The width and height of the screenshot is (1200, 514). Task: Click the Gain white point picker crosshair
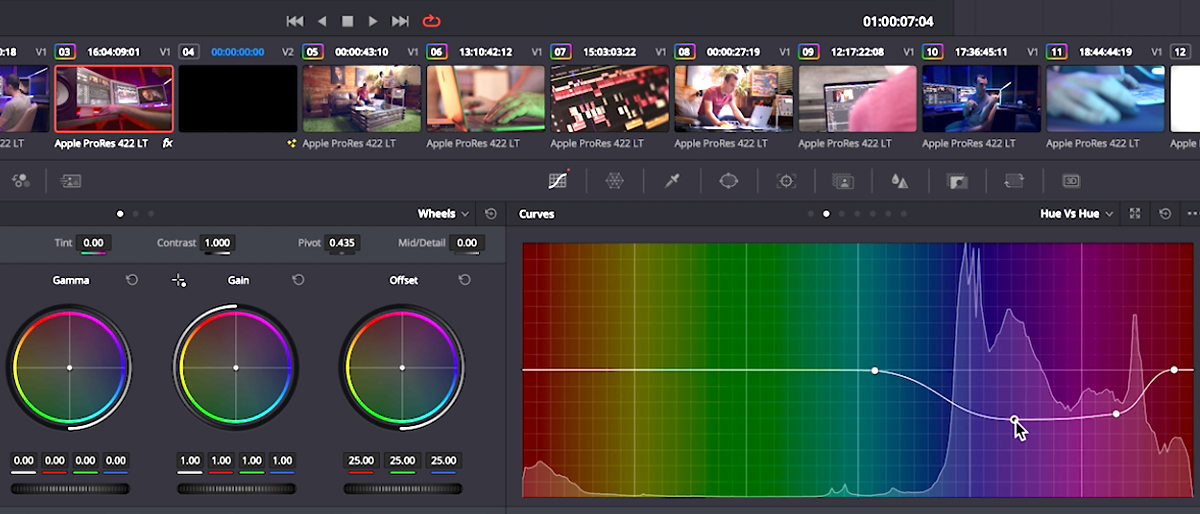click(x=179, y=281)
